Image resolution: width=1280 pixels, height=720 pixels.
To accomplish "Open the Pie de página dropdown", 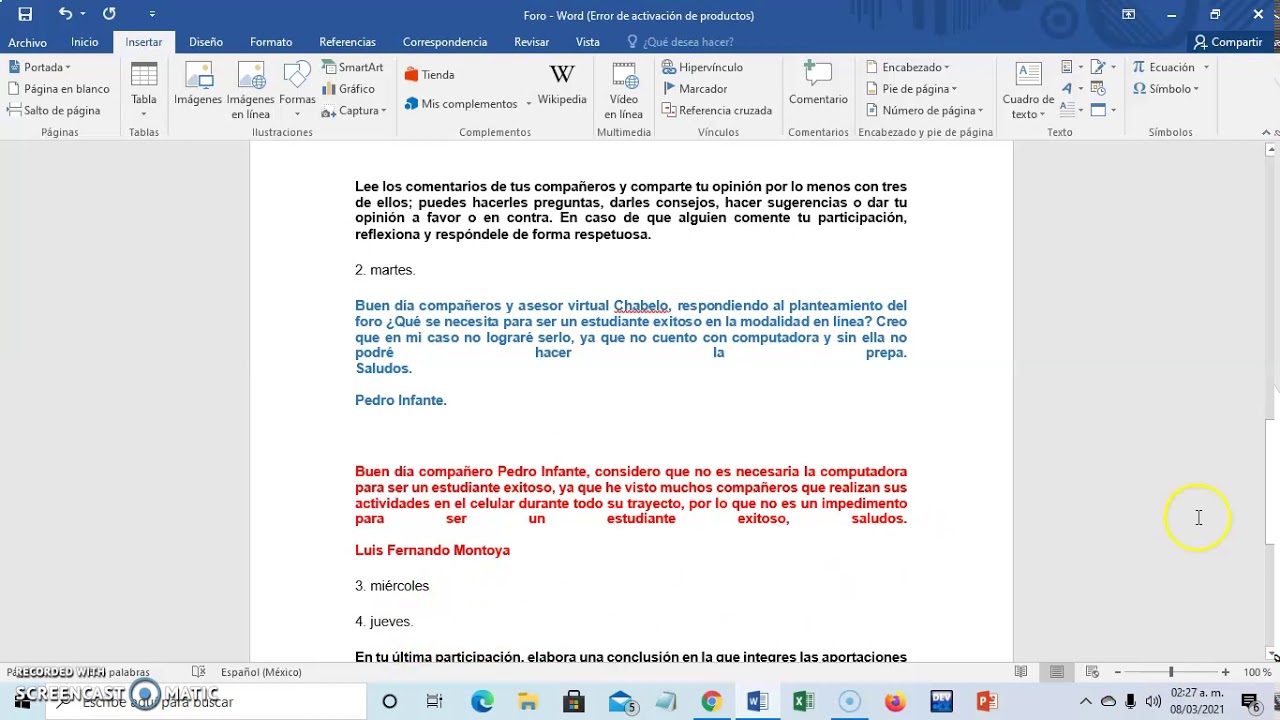I will click(911, 89).
